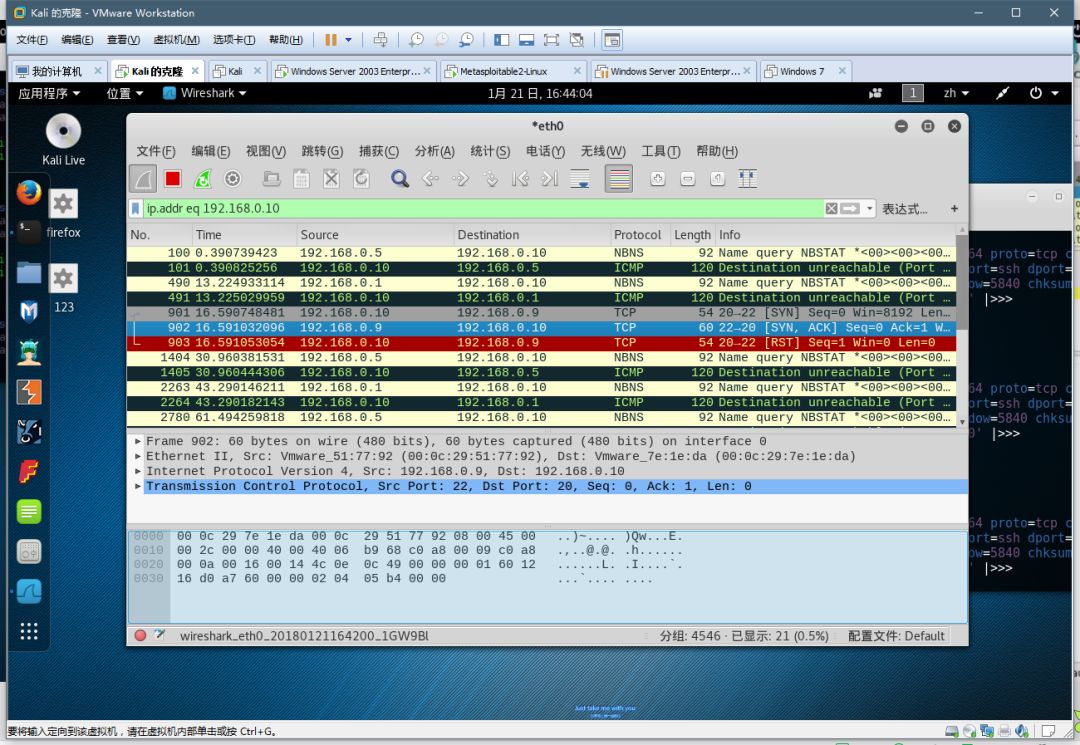Launch Firefox from the dock
The width and height of the screenshot is (1080, 745).
coord(29,193)
